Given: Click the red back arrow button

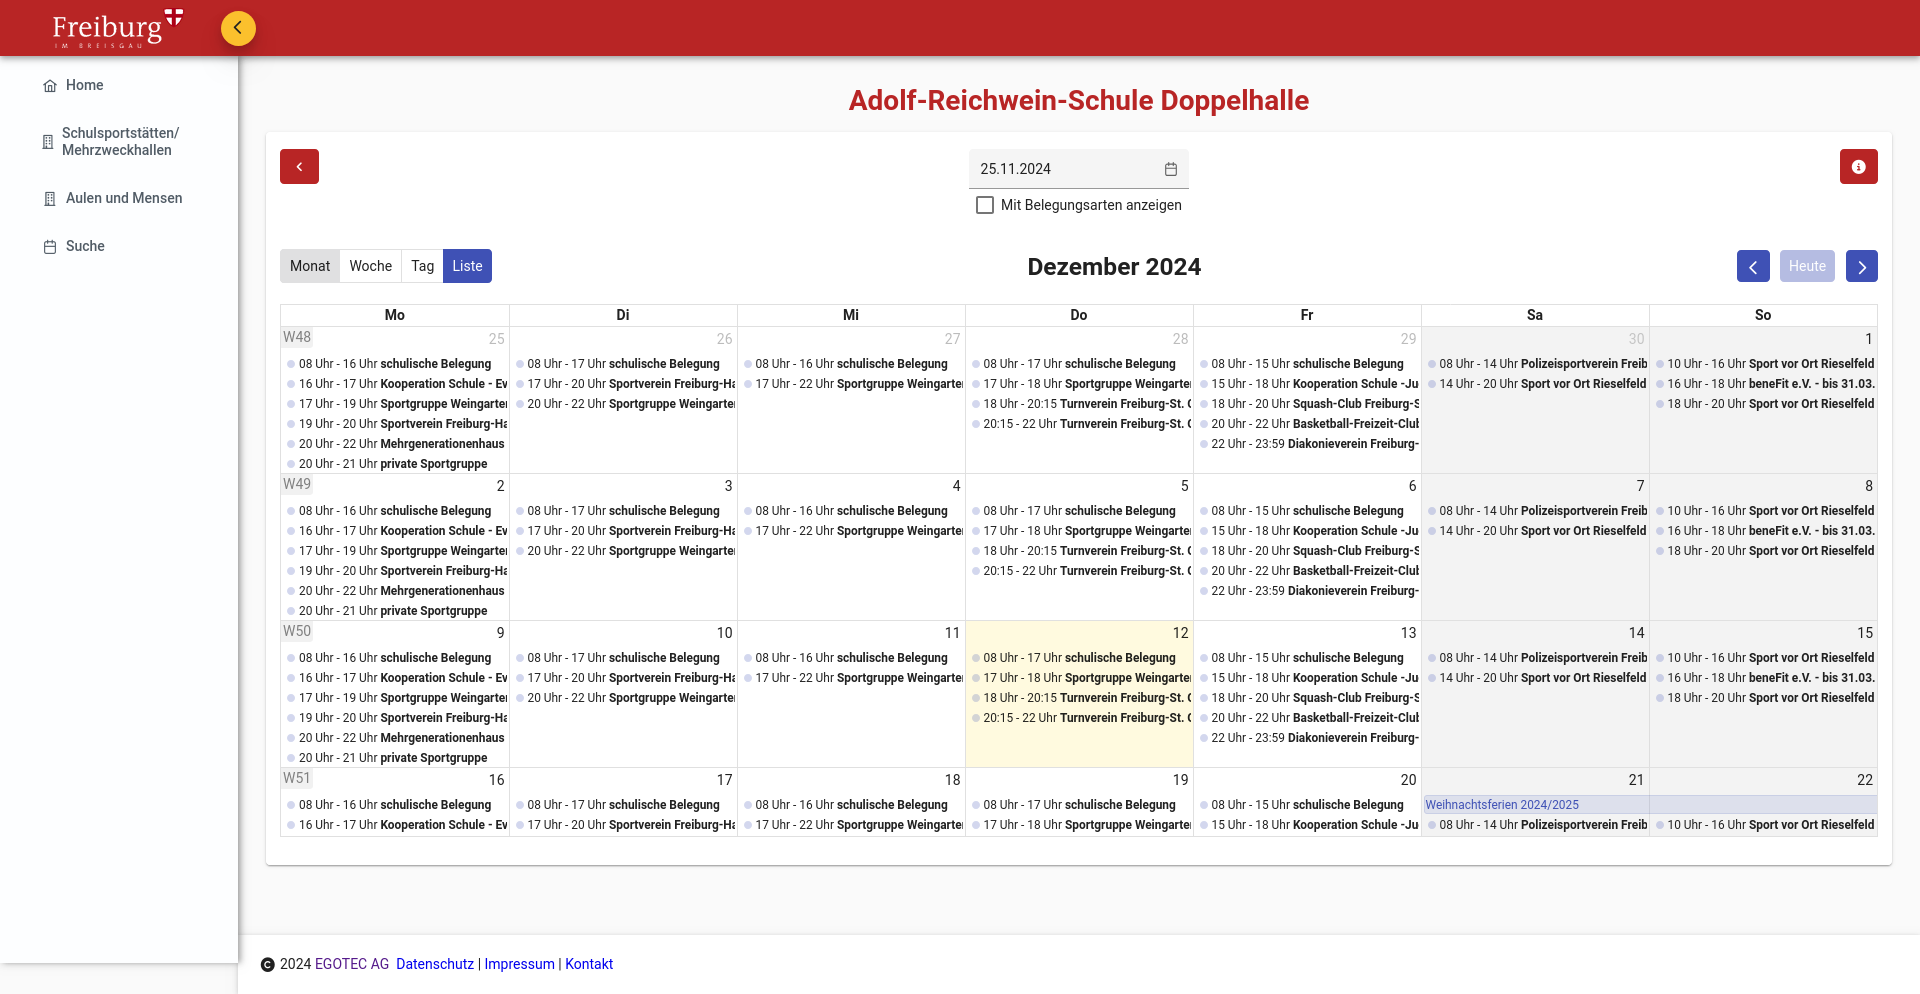Looking at the screenshot, I should pyautogui.click(x=299, y=167).
